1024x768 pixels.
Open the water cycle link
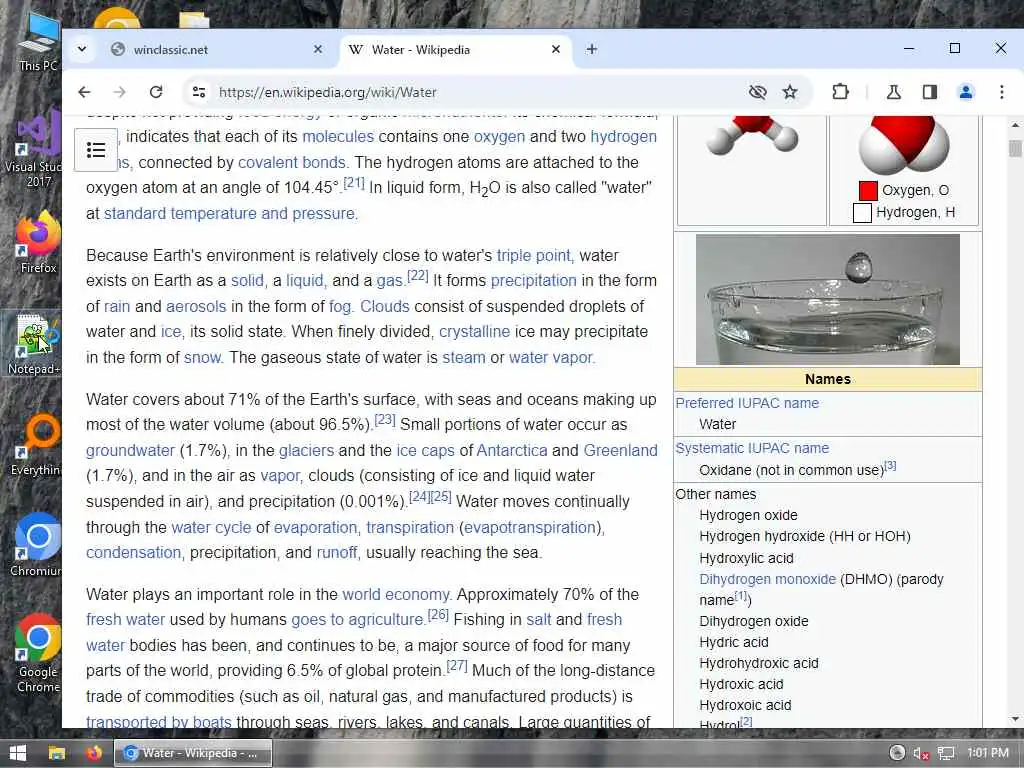tap(211, 528)
